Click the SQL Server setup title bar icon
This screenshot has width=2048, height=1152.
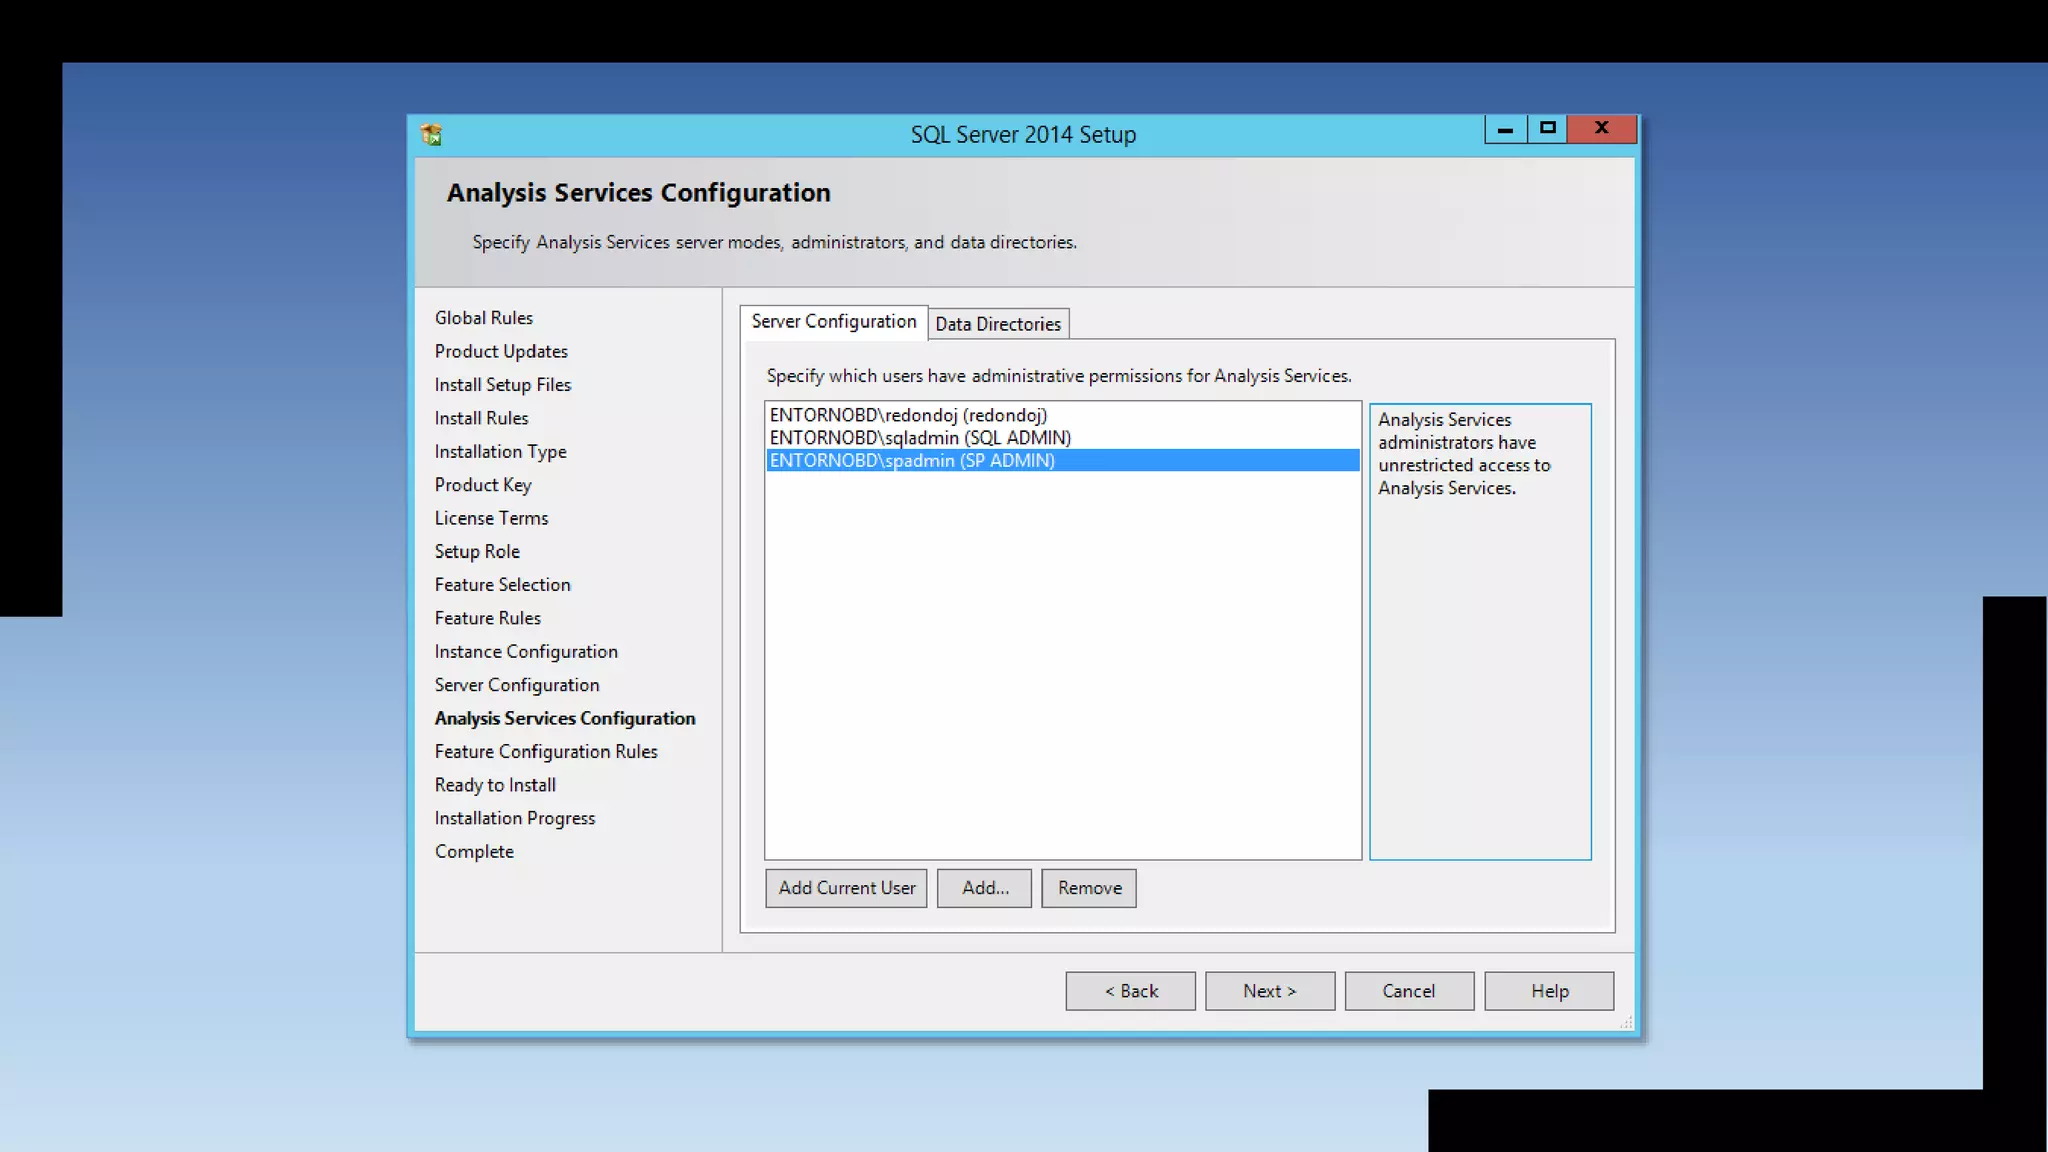(431, 135)
